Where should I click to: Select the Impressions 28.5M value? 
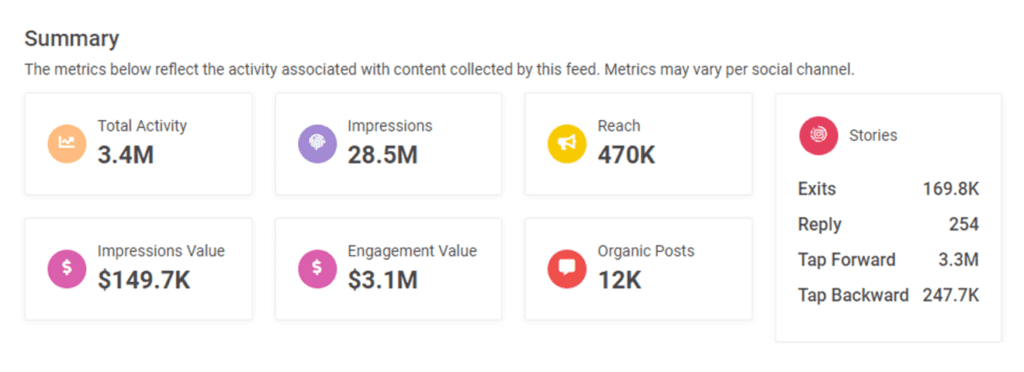click(383, 155)
